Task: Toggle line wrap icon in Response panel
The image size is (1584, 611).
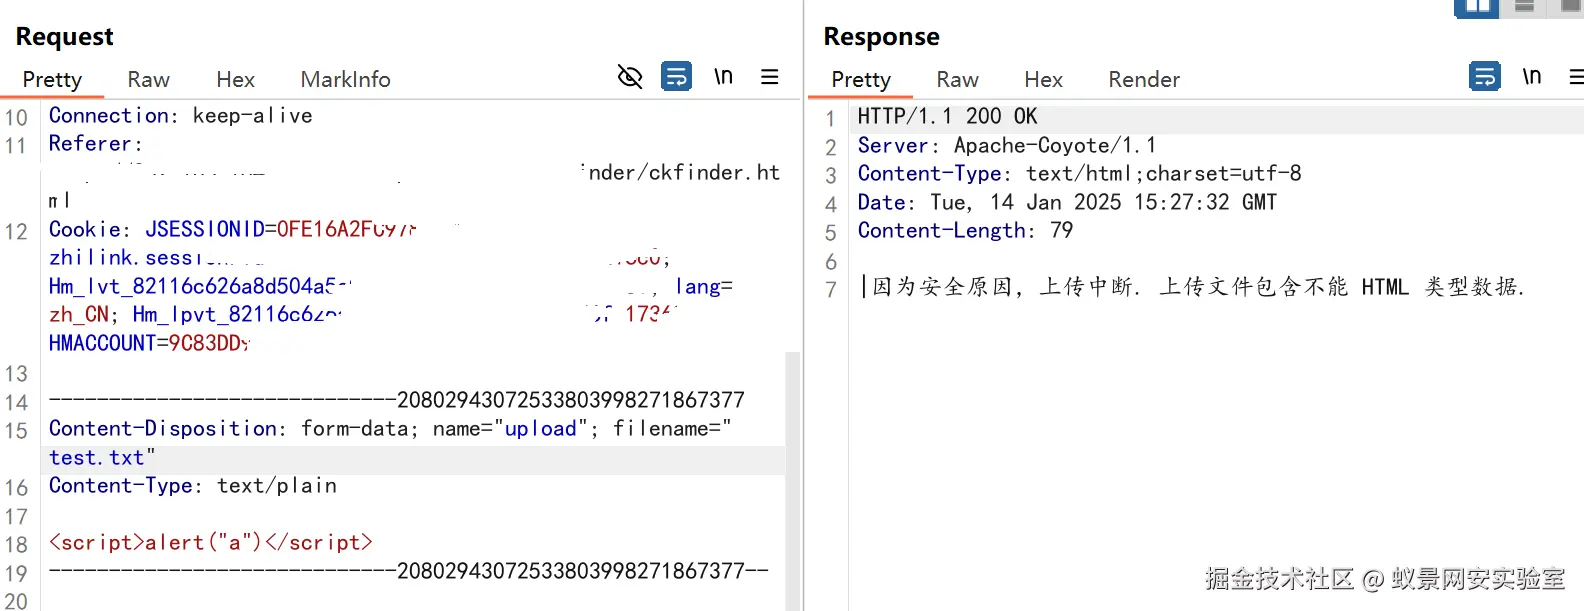Action: (1485, 76)
